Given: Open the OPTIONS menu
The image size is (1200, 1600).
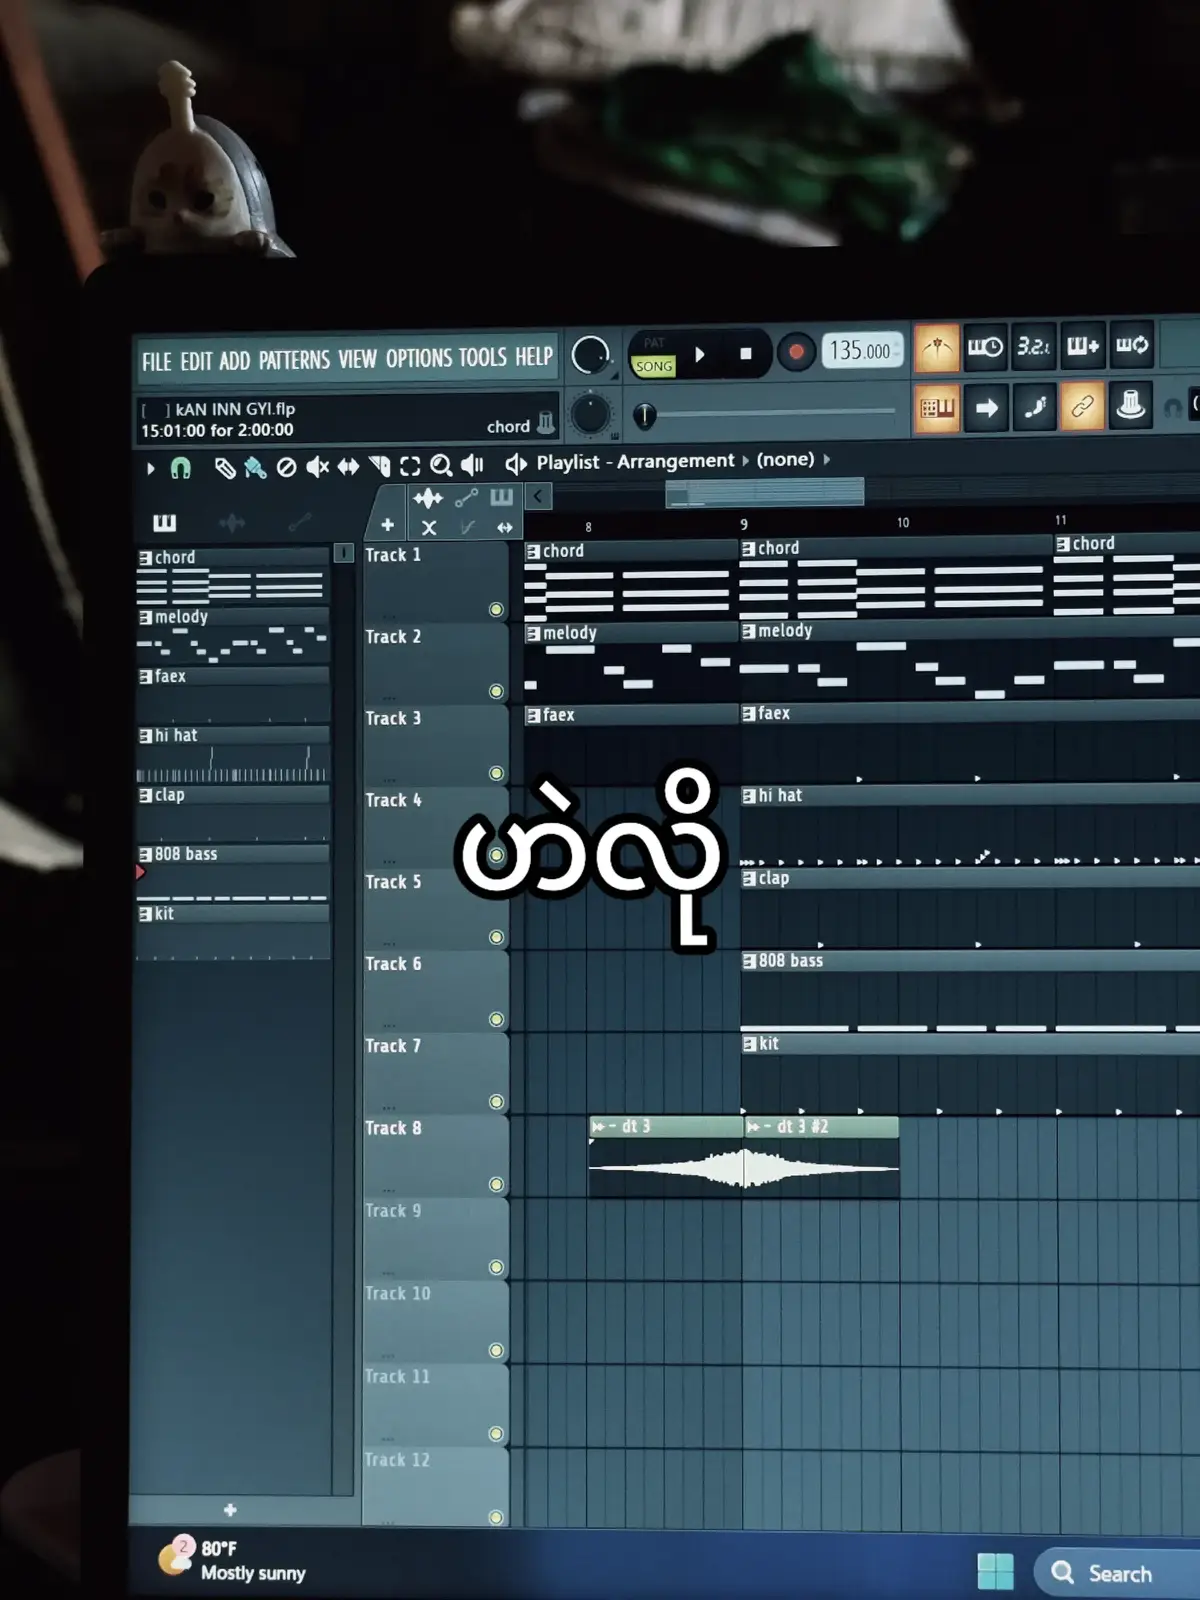Looking at the screenshot, I should (x=417, y=358).
